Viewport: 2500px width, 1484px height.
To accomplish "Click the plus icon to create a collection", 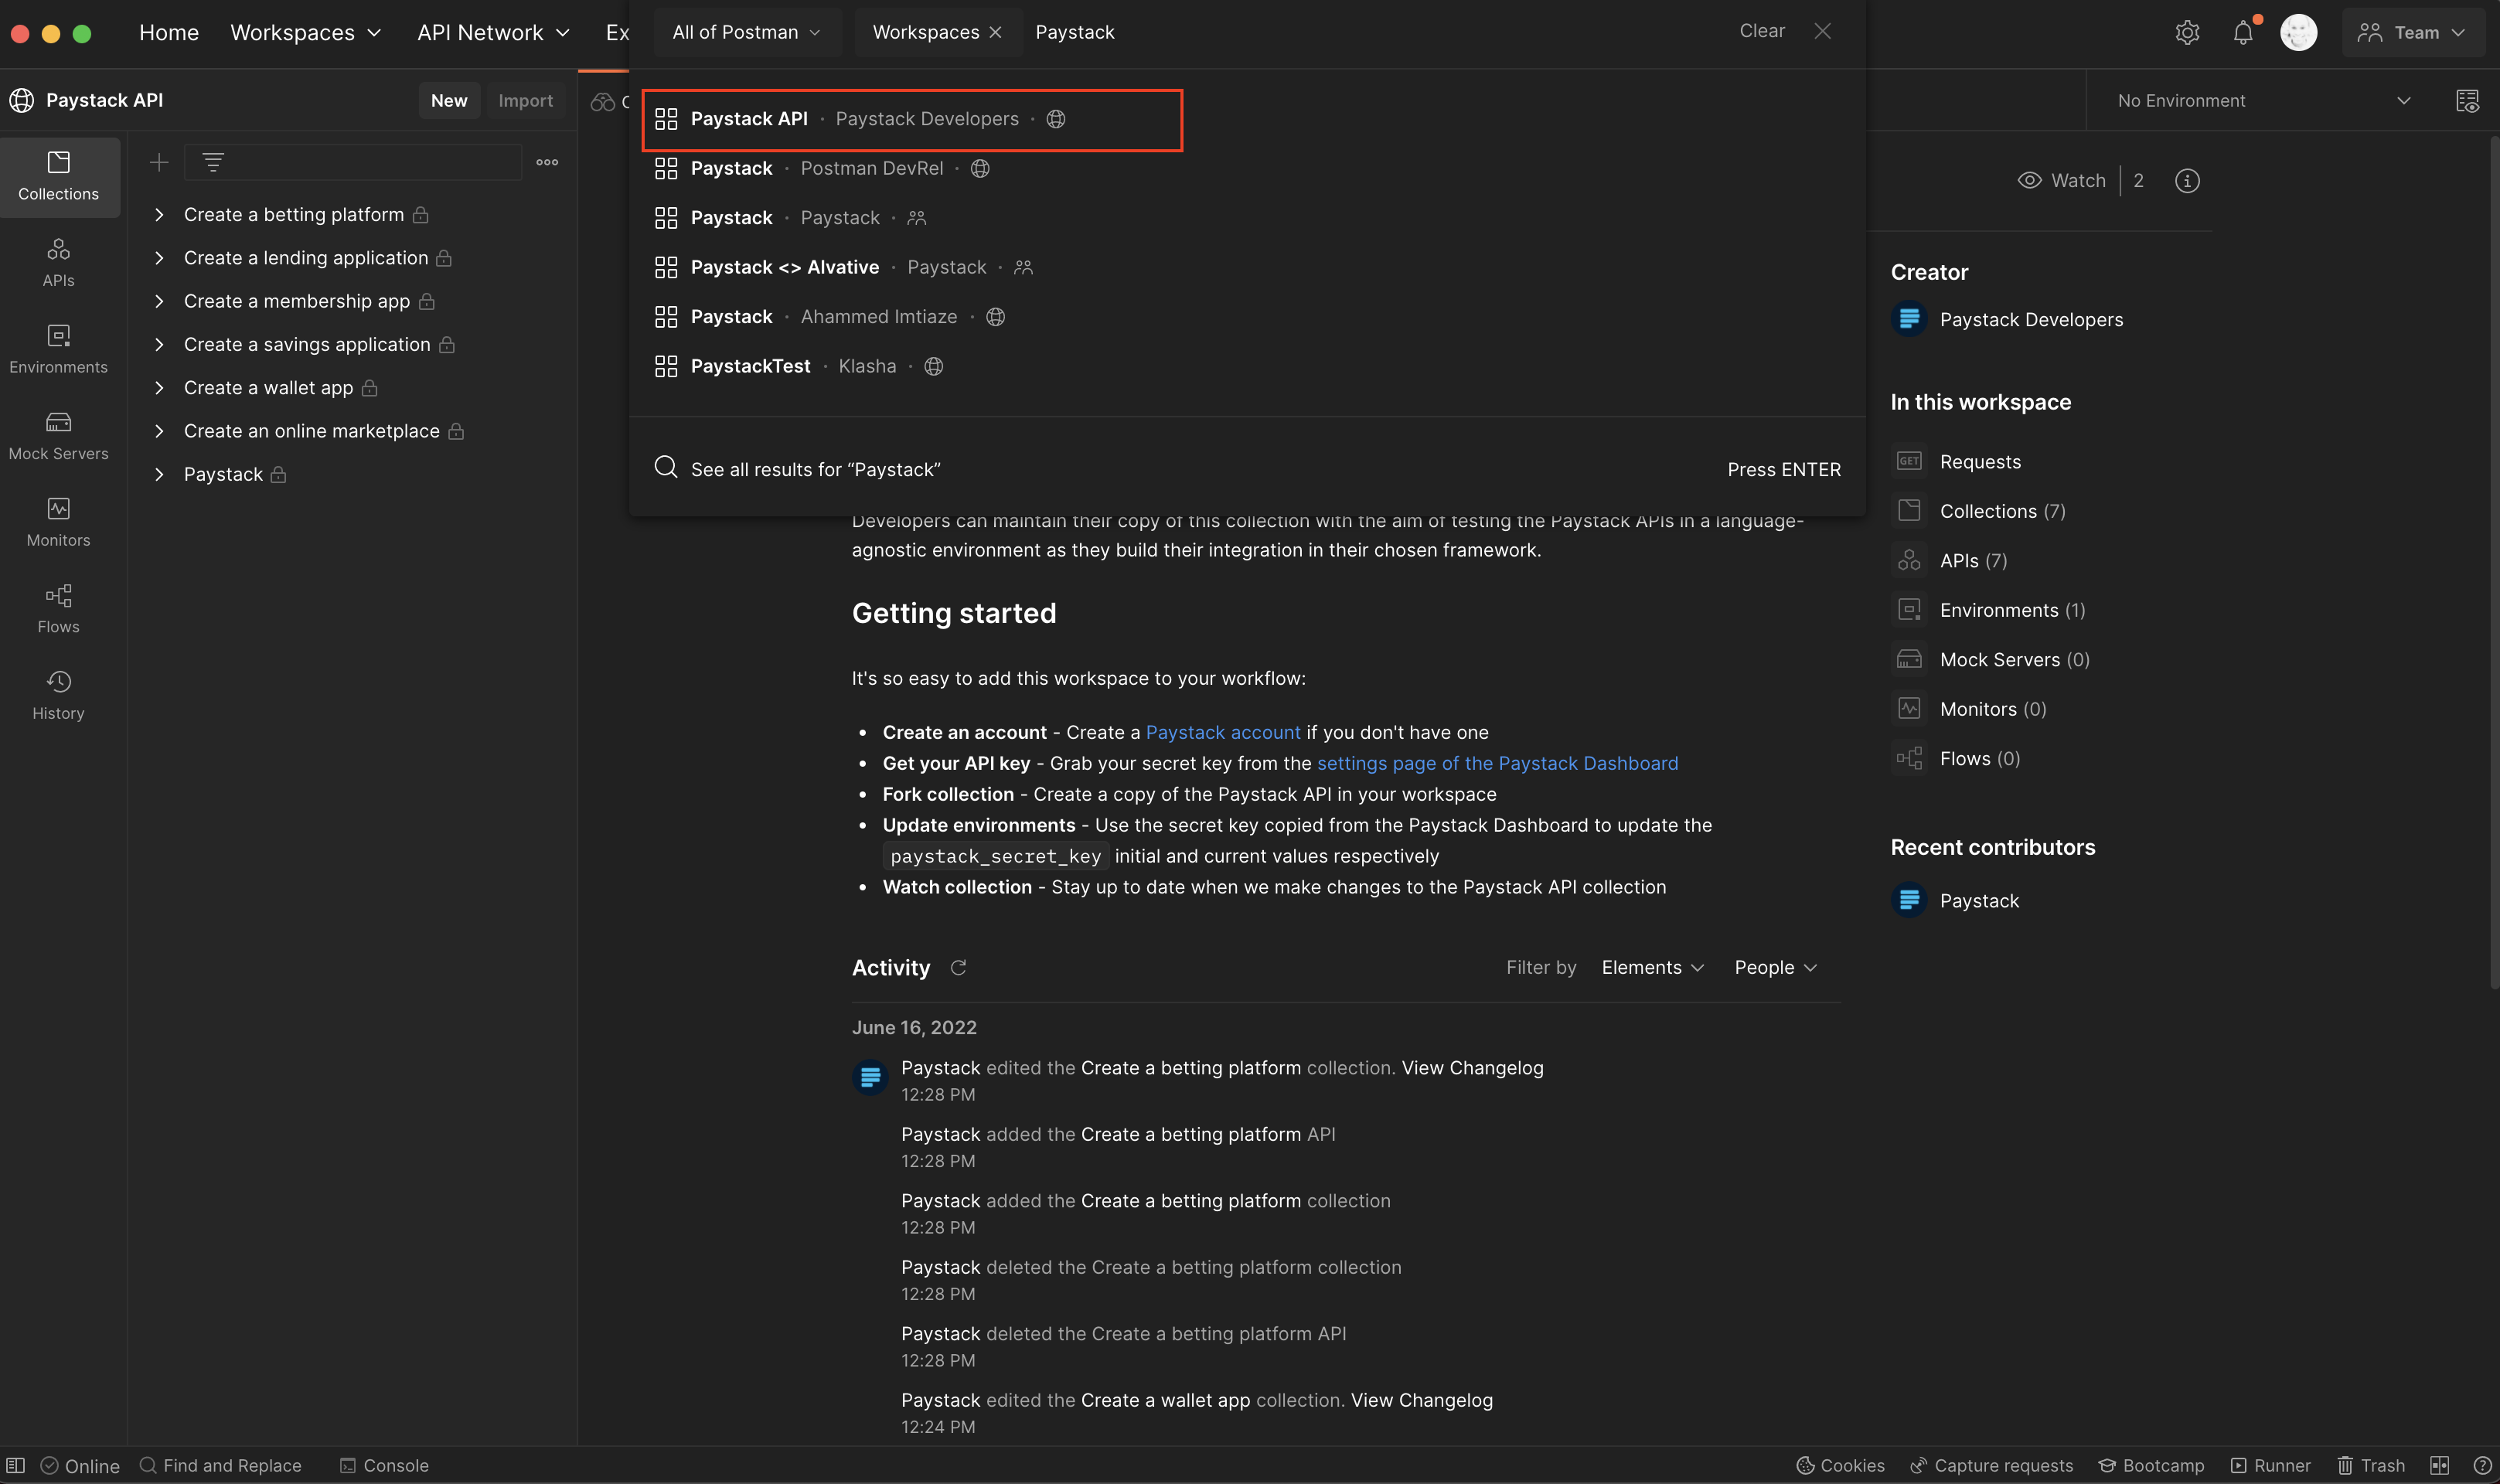I will 159,162.
